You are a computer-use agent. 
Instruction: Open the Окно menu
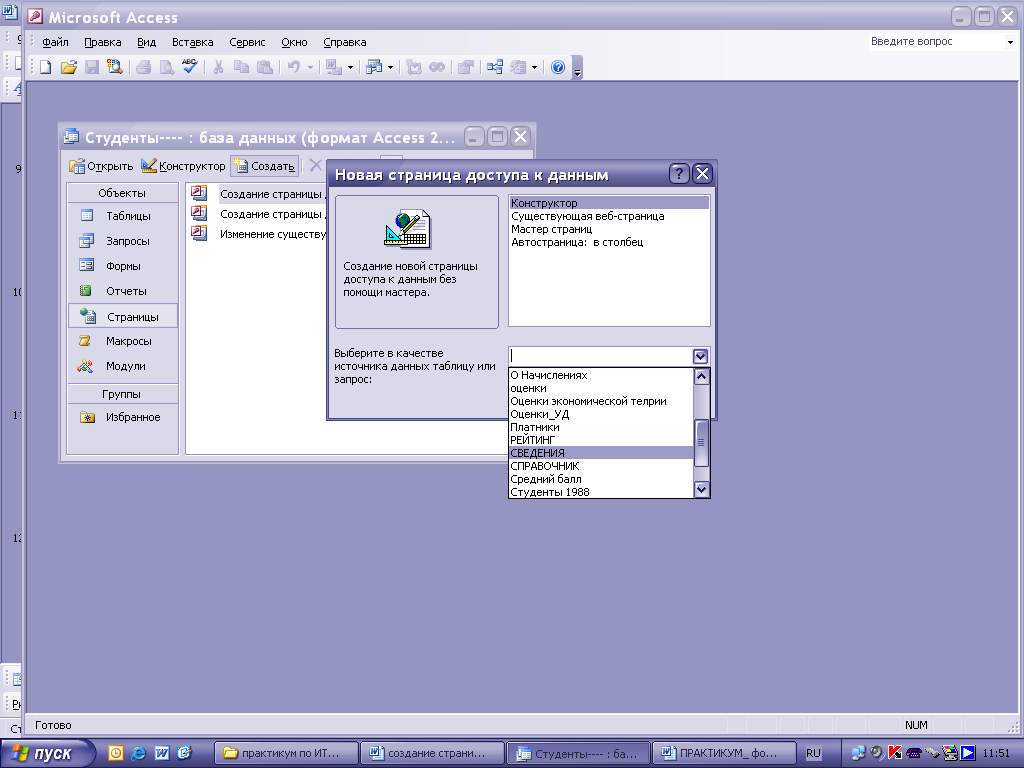click(294, 42)
